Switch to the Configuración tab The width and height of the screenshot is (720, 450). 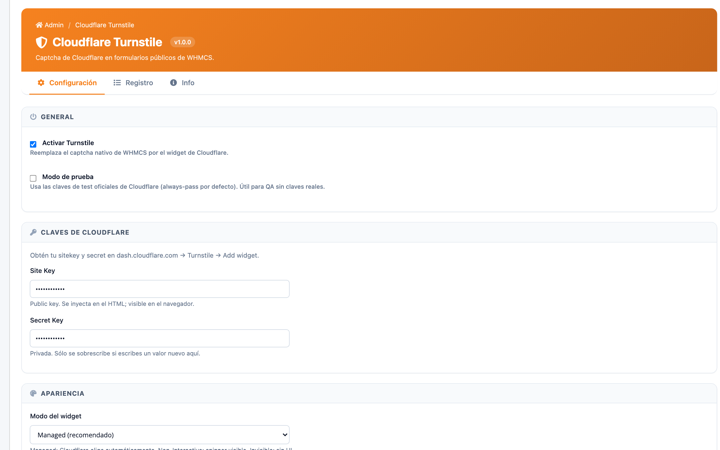pos(67,83)
